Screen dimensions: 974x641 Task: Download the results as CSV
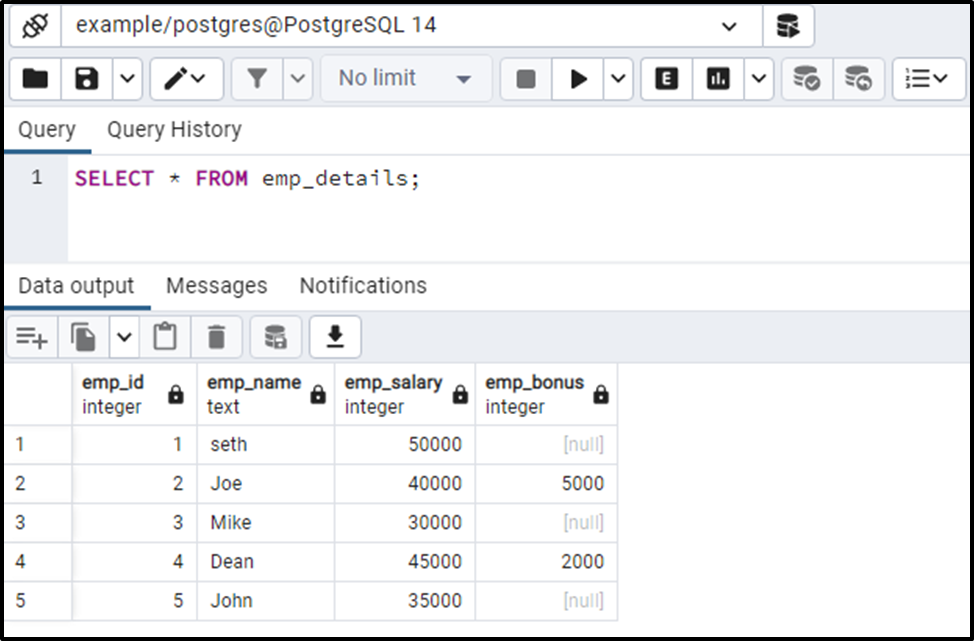[335, 336]
